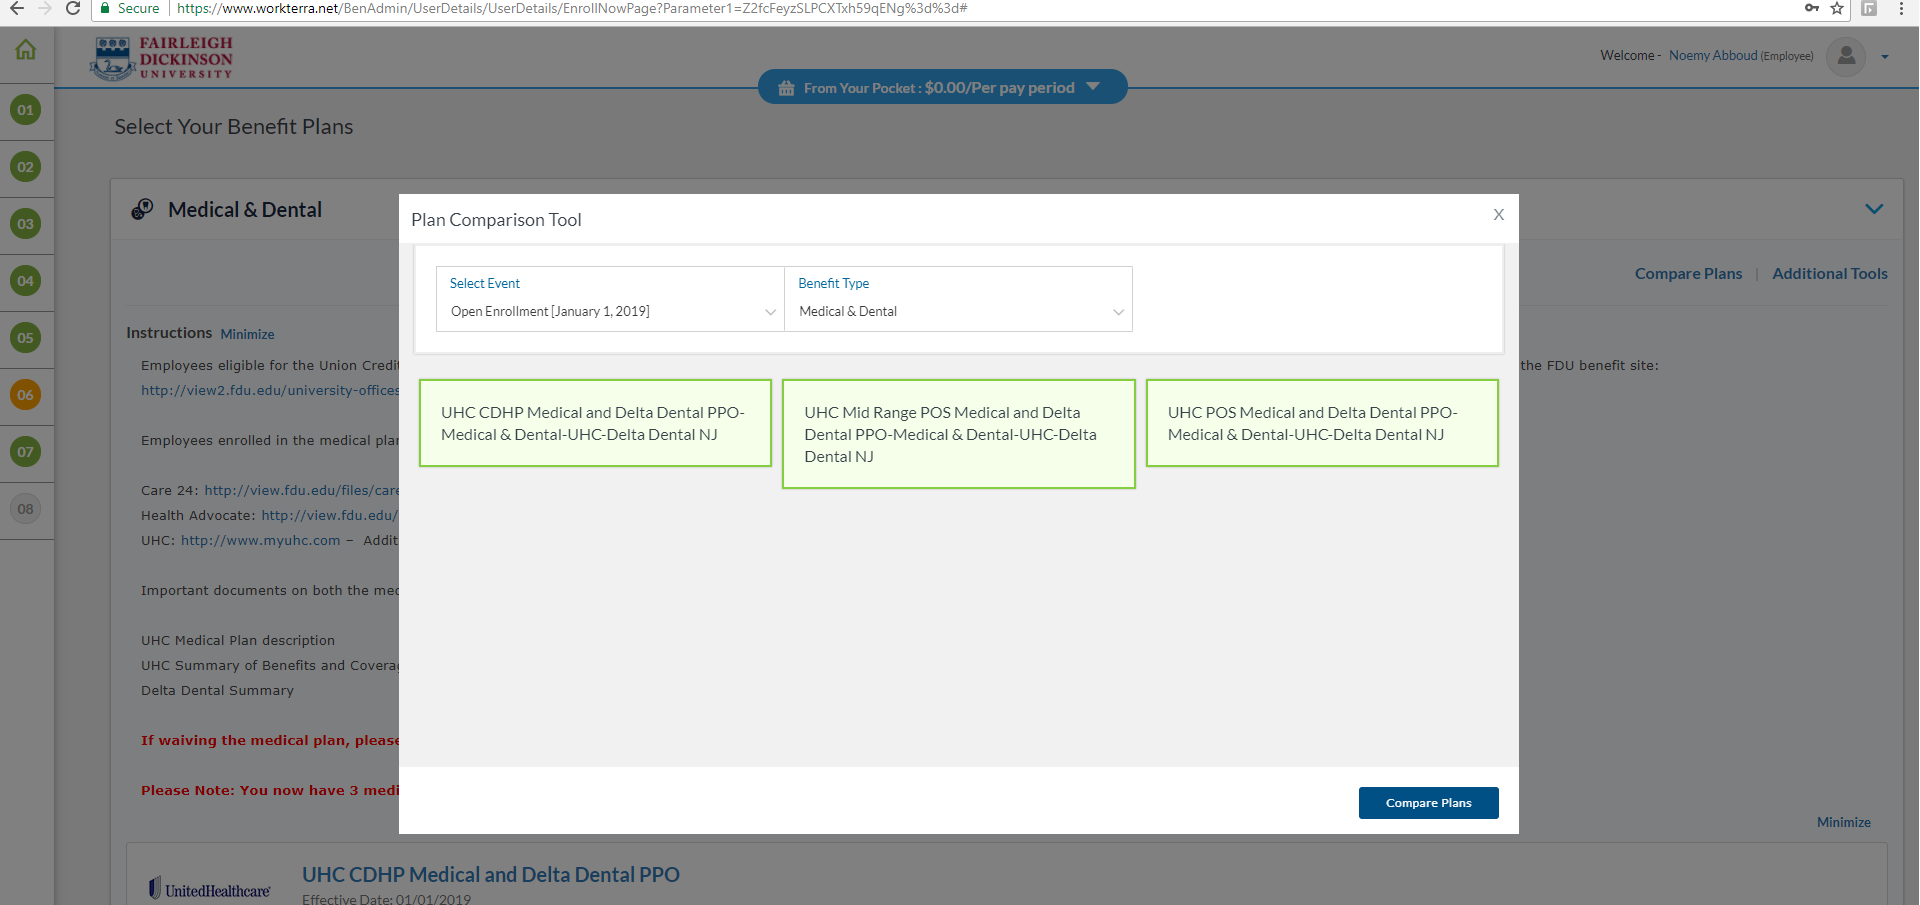This screenshot has height=905, width=1920.
Task: Click the Plan Comparison Tool title
Action: point(496,220)
